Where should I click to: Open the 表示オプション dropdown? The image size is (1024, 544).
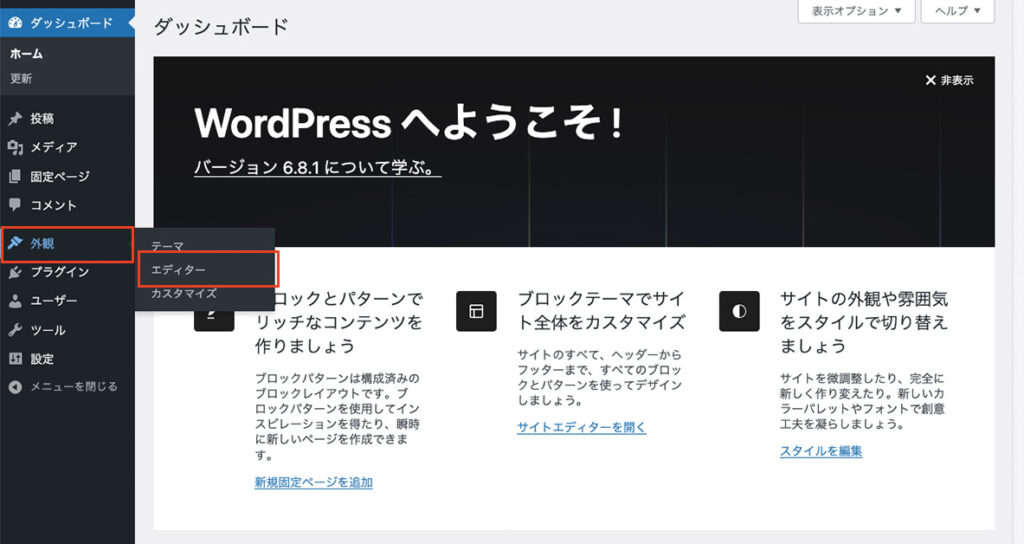(856, 11)
